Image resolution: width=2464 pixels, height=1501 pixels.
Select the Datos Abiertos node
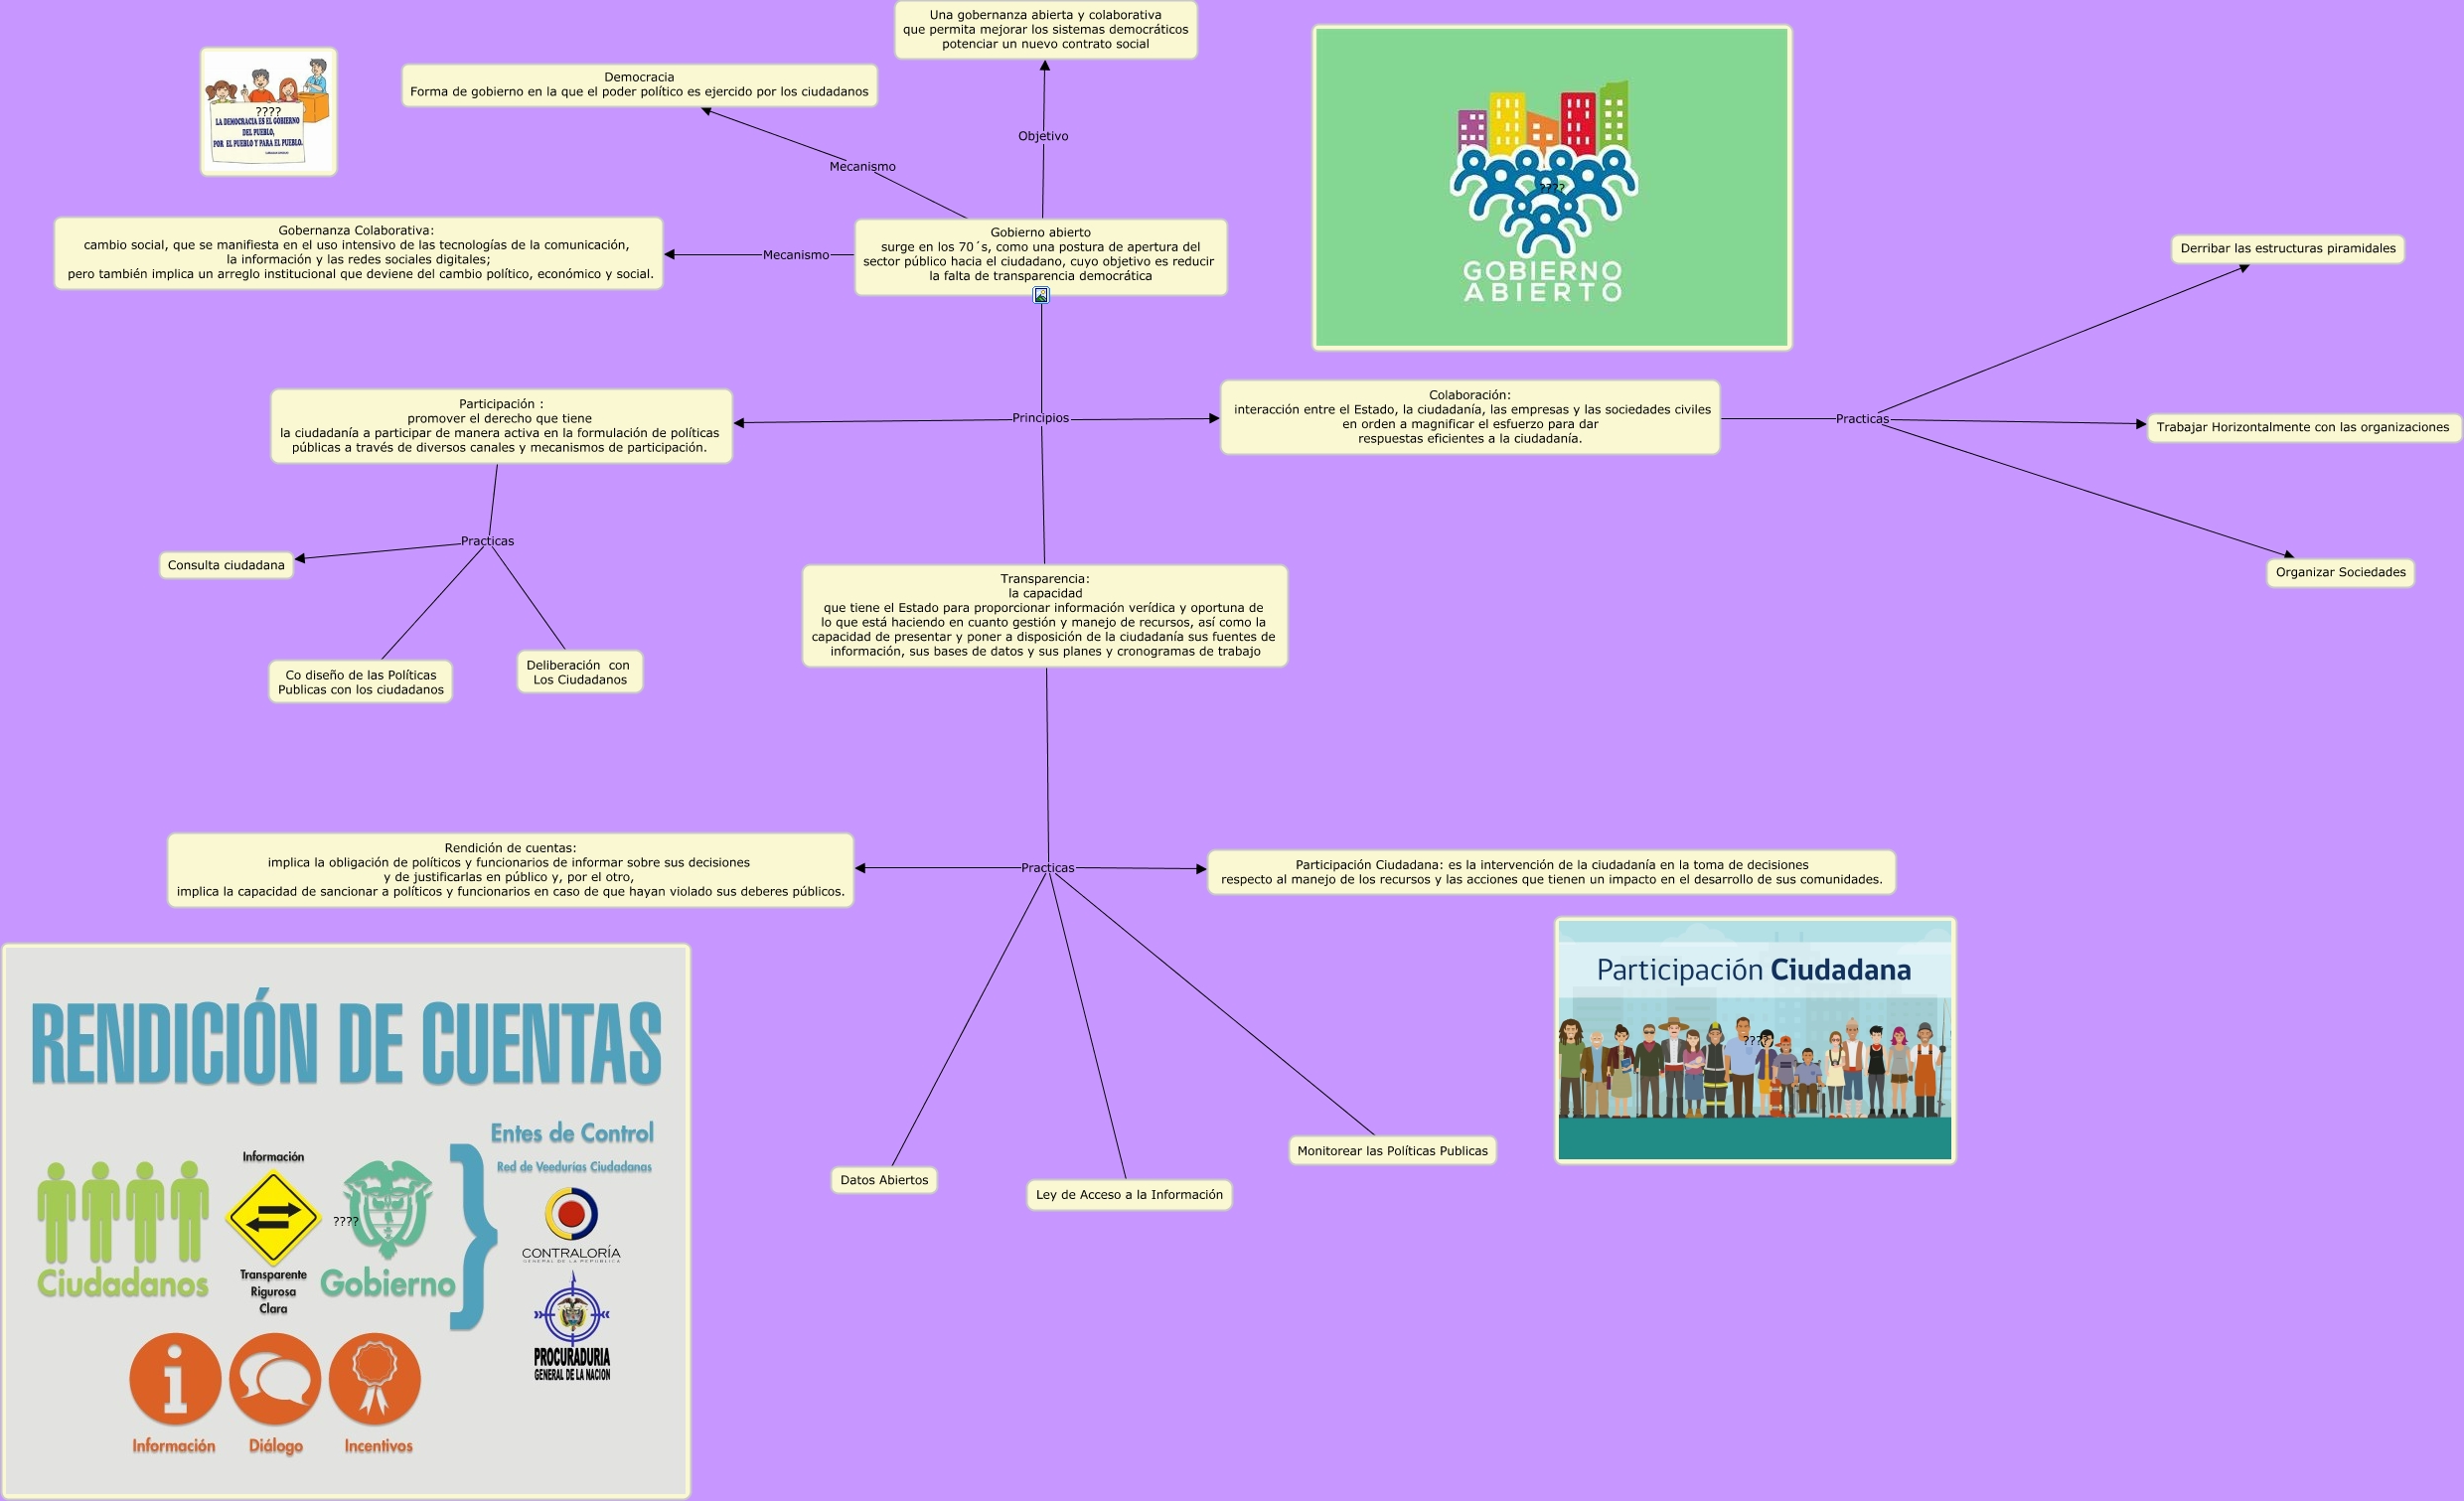(884, 1180)
